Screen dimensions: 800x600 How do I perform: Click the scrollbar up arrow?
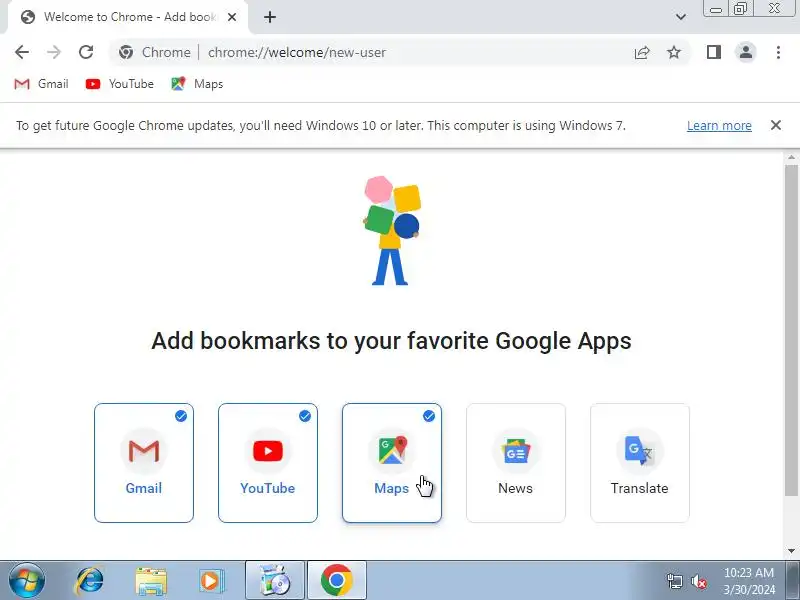(x=791, y=158)
